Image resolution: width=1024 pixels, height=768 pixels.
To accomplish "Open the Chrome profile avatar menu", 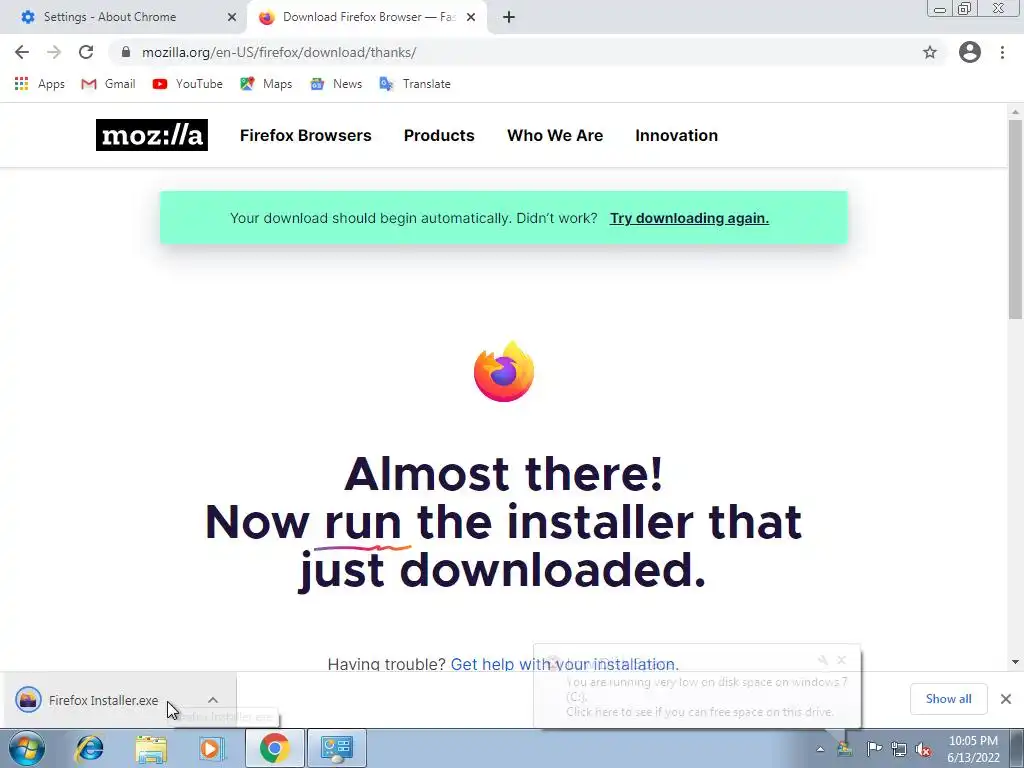I will (x=970, y=52).
